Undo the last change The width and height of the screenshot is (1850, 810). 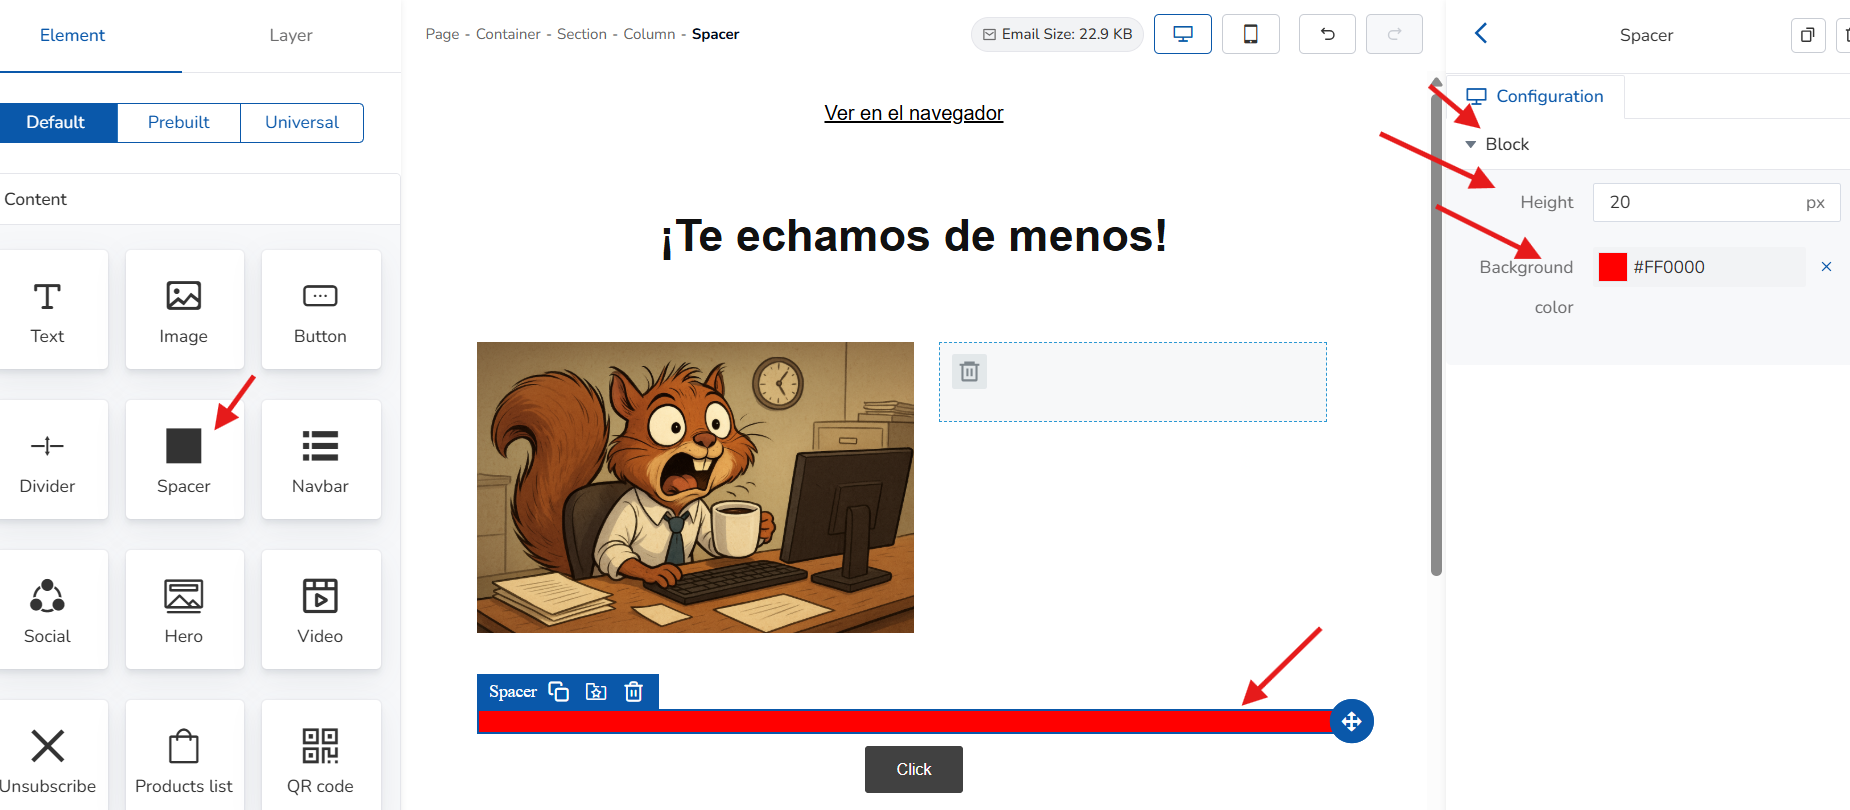(1327, 34)
